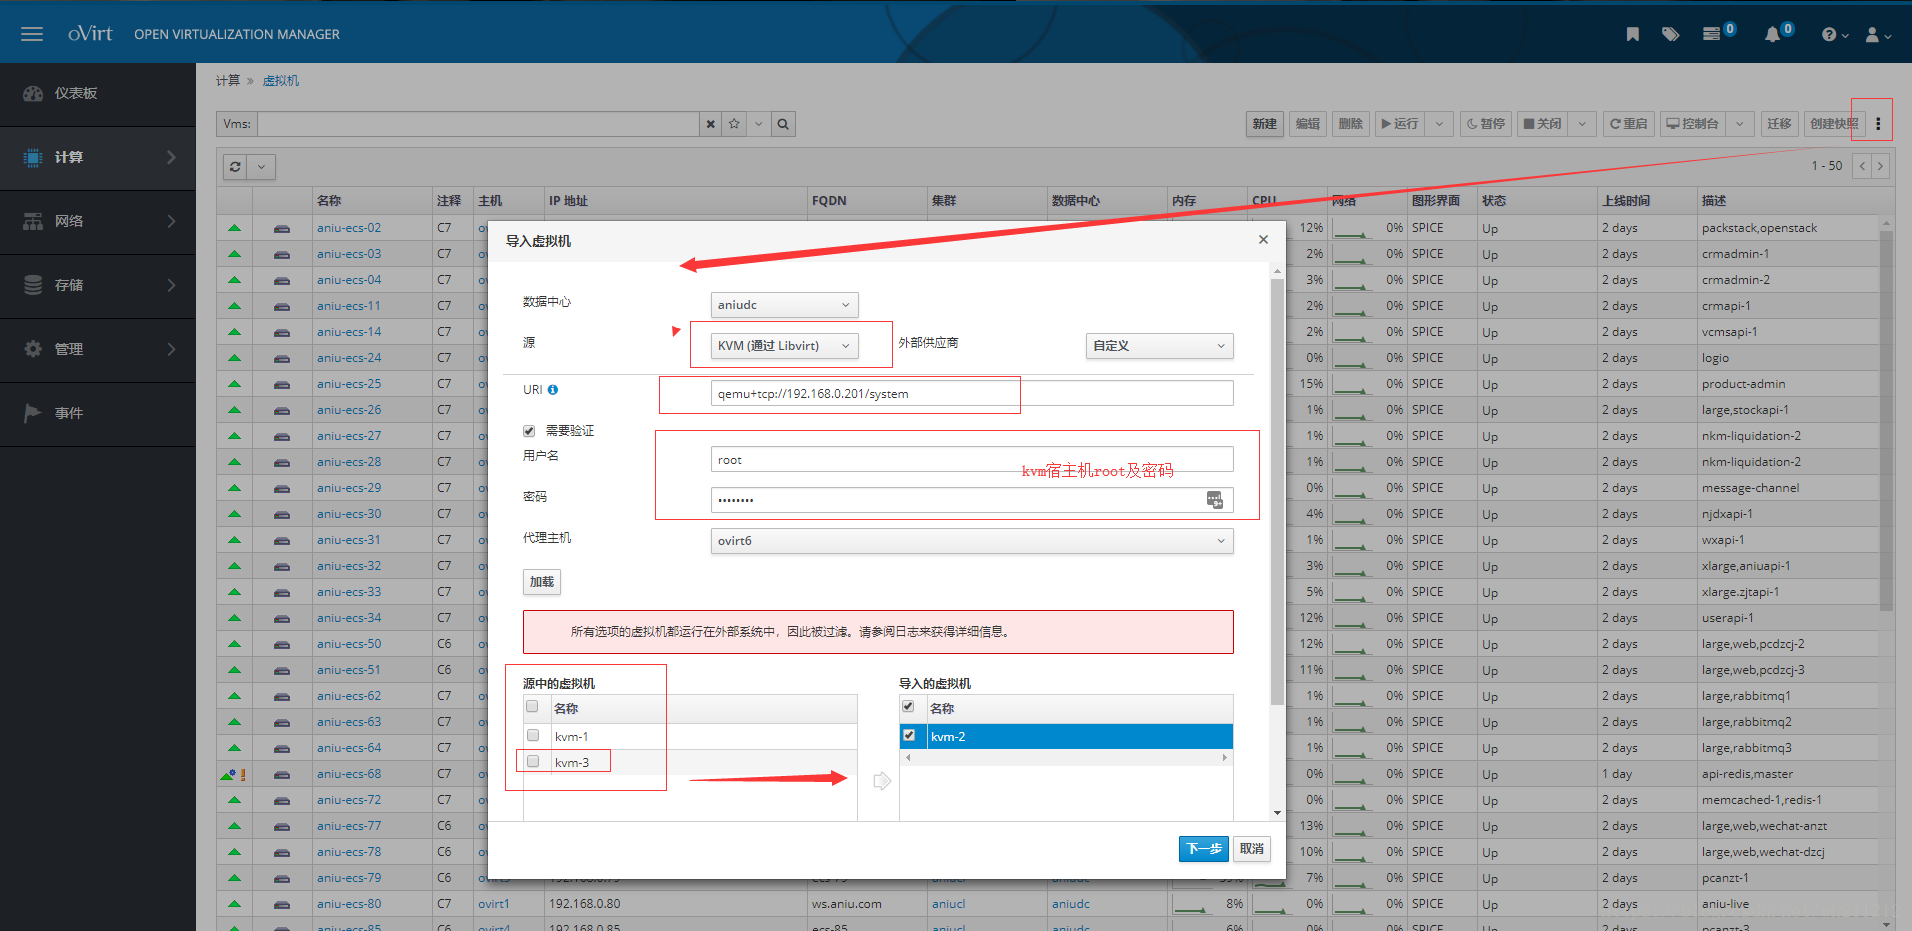Expand the 存储 menu
1912x931 pixels.
[x=98, y=286]
